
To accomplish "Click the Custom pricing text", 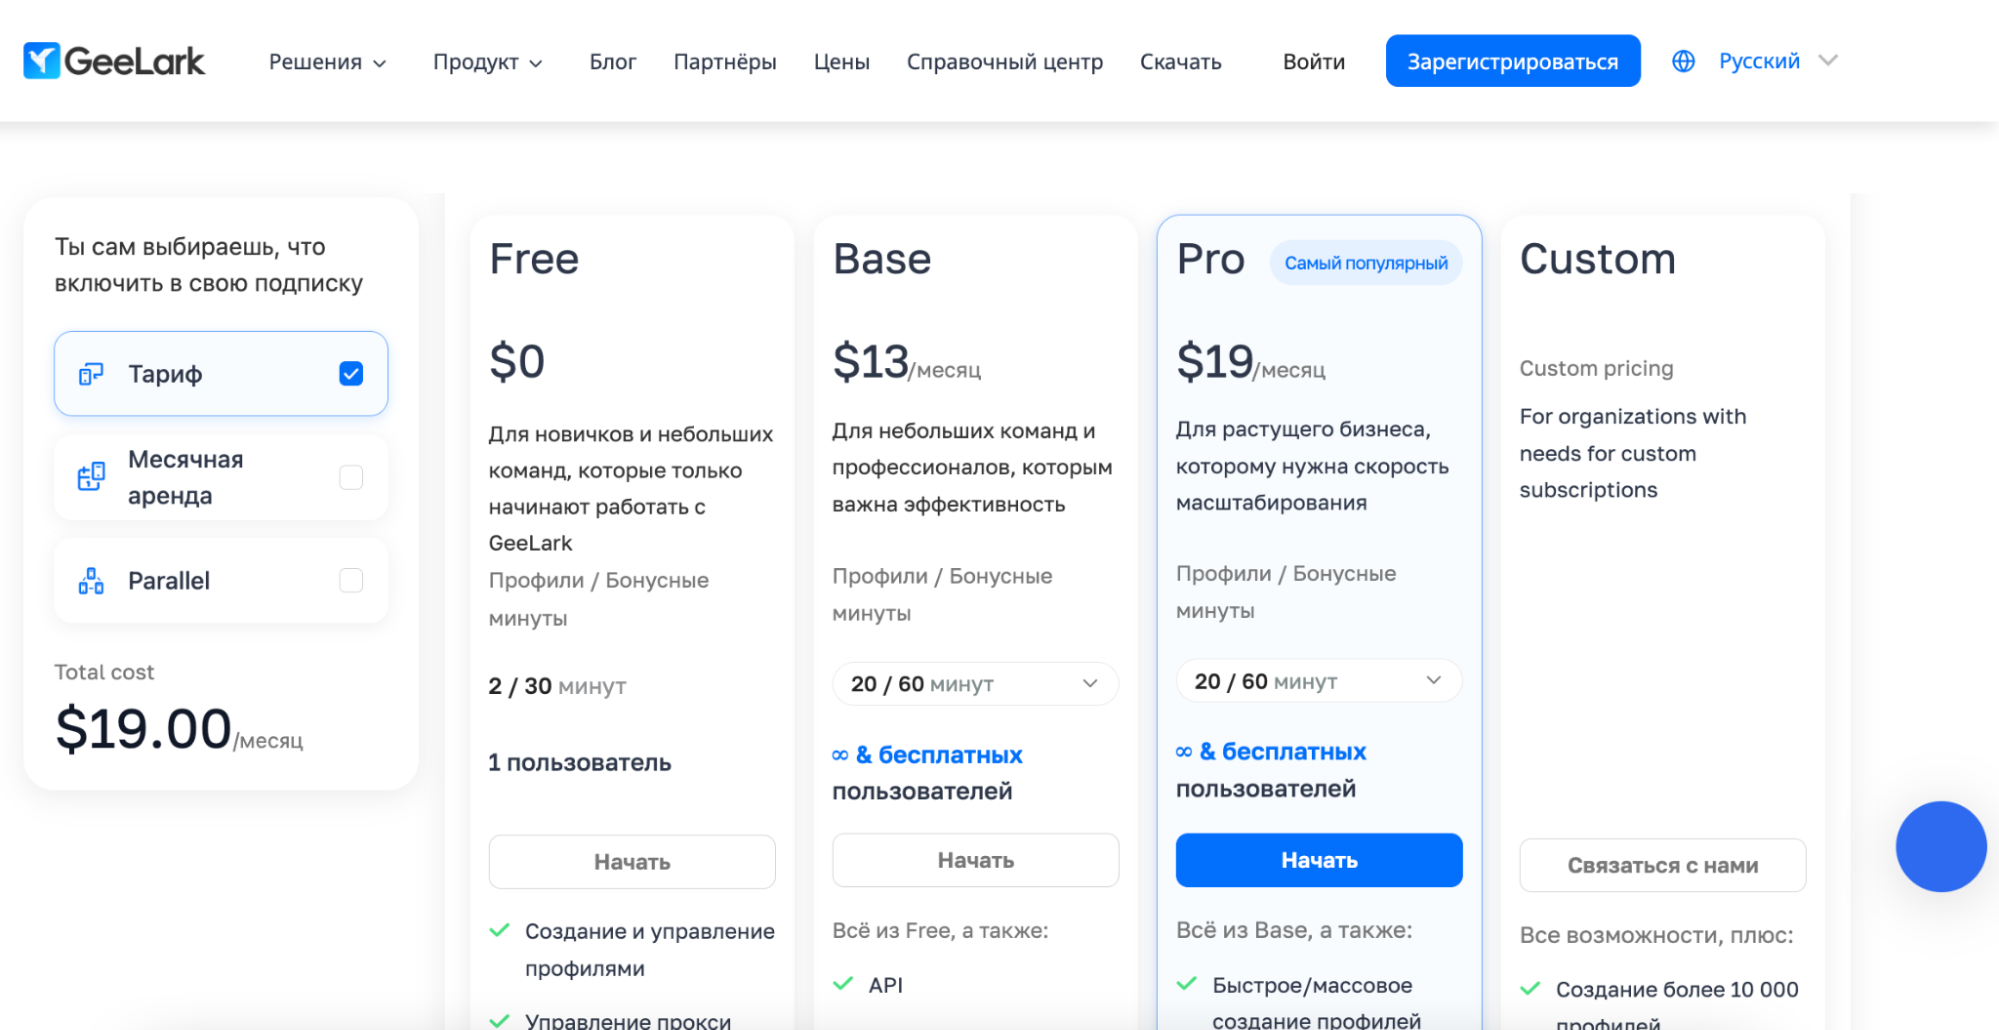I will pyautogui.click(x=1596, y=368).
